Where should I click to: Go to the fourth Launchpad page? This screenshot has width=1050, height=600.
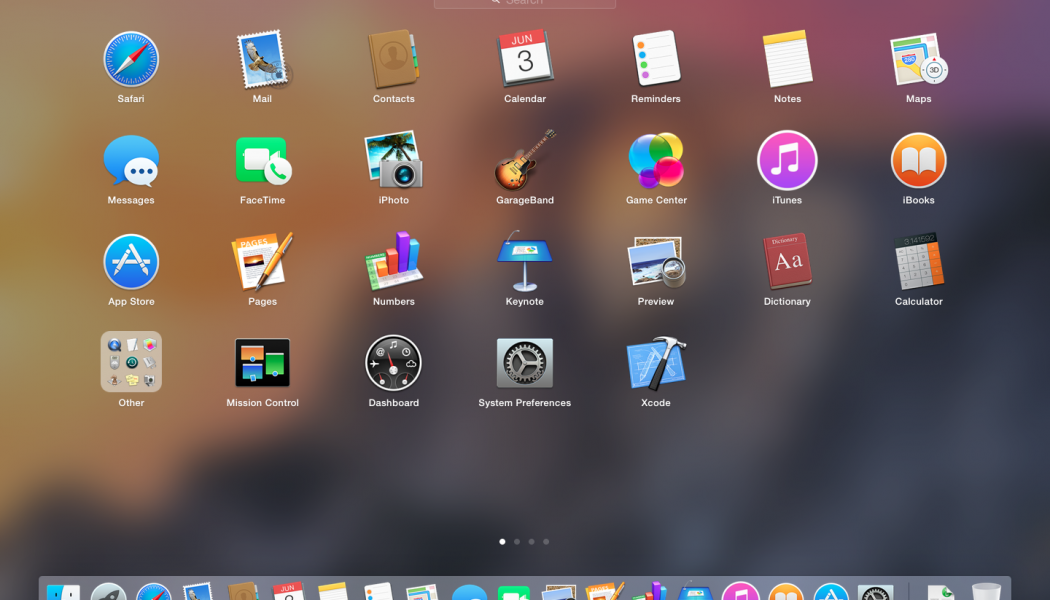click(x=546, y=542)
